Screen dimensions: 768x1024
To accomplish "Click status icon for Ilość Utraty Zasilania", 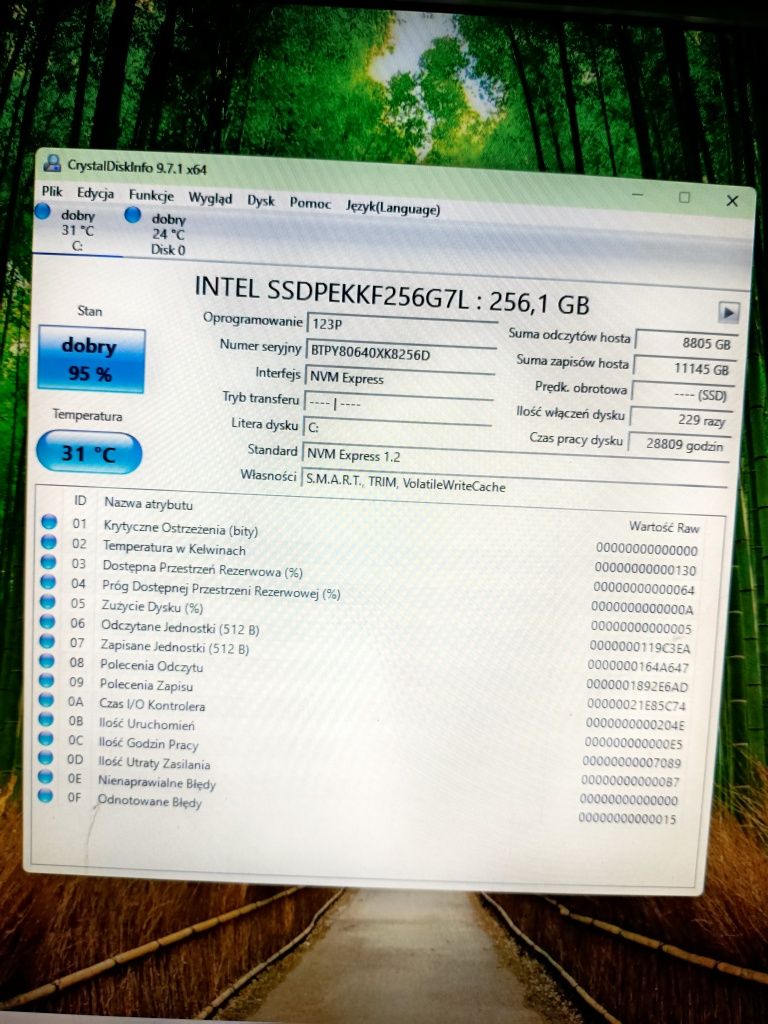I will 45,757.
